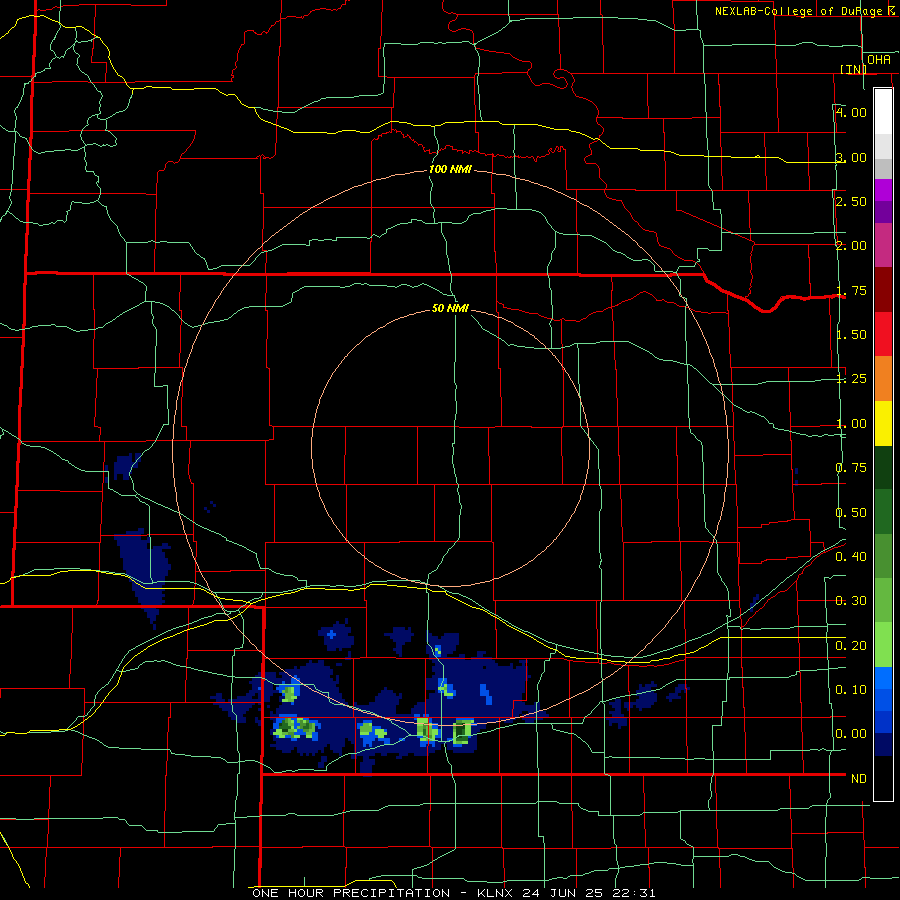Click the dark green 0.75 legend swatch
900x900 pixels.
point(883,467)
